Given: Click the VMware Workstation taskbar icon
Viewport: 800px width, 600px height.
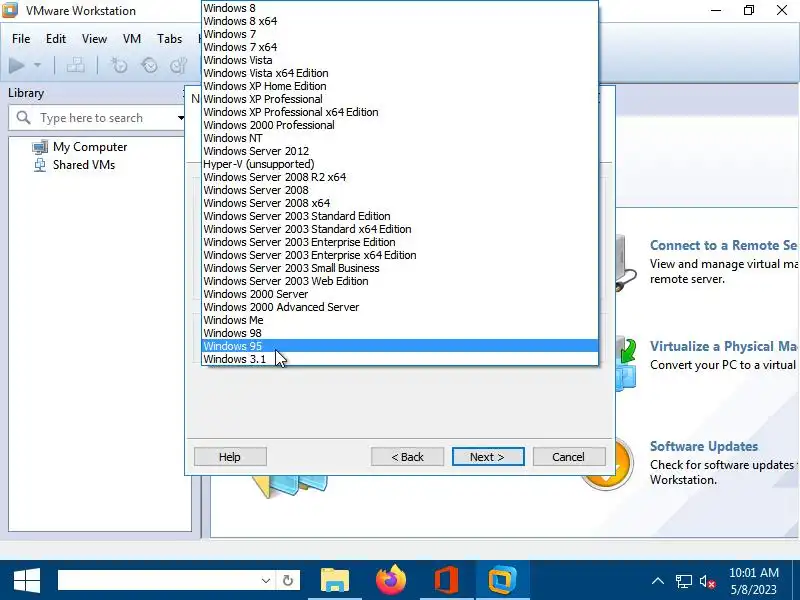Looking at the screenshot, I should [x=503, y=580].
